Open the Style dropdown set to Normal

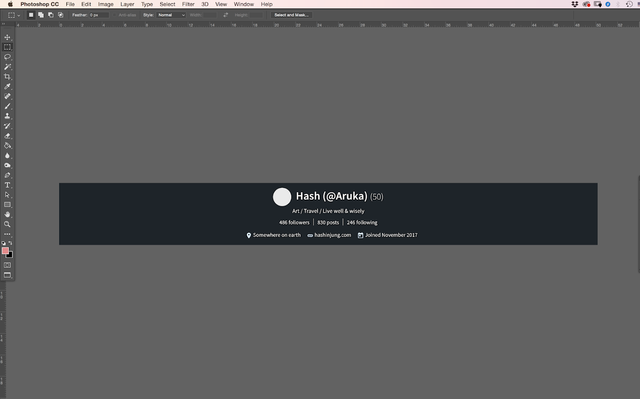[x=171, y=15]
